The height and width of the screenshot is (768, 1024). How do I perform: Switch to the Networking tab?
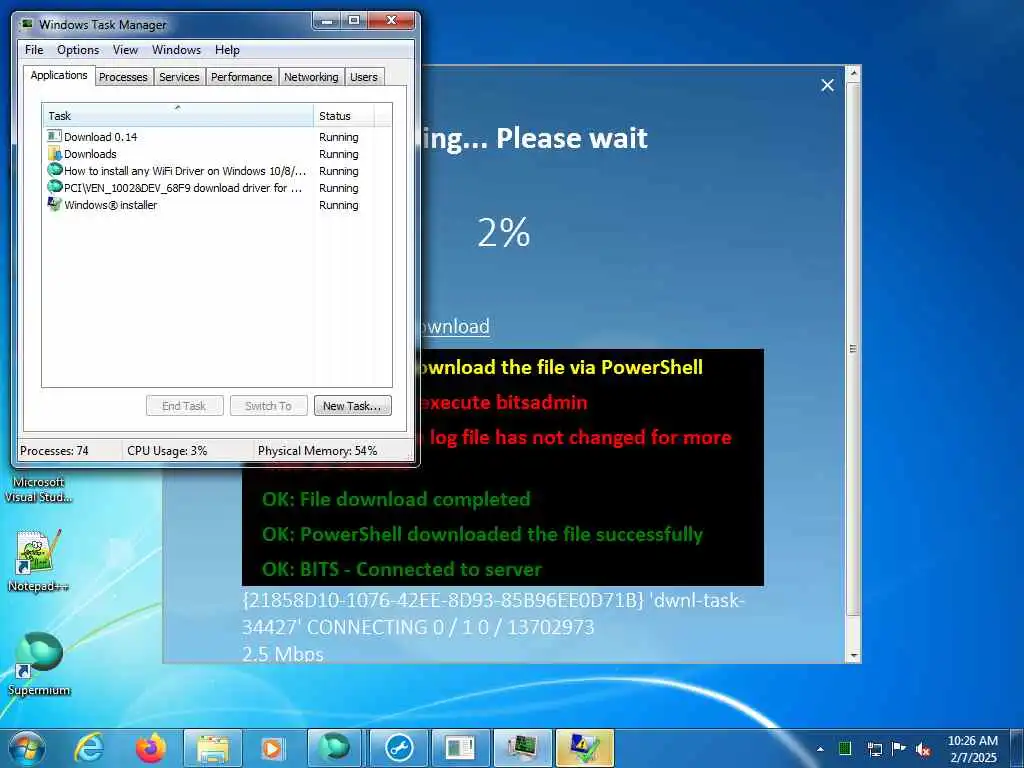311,77
